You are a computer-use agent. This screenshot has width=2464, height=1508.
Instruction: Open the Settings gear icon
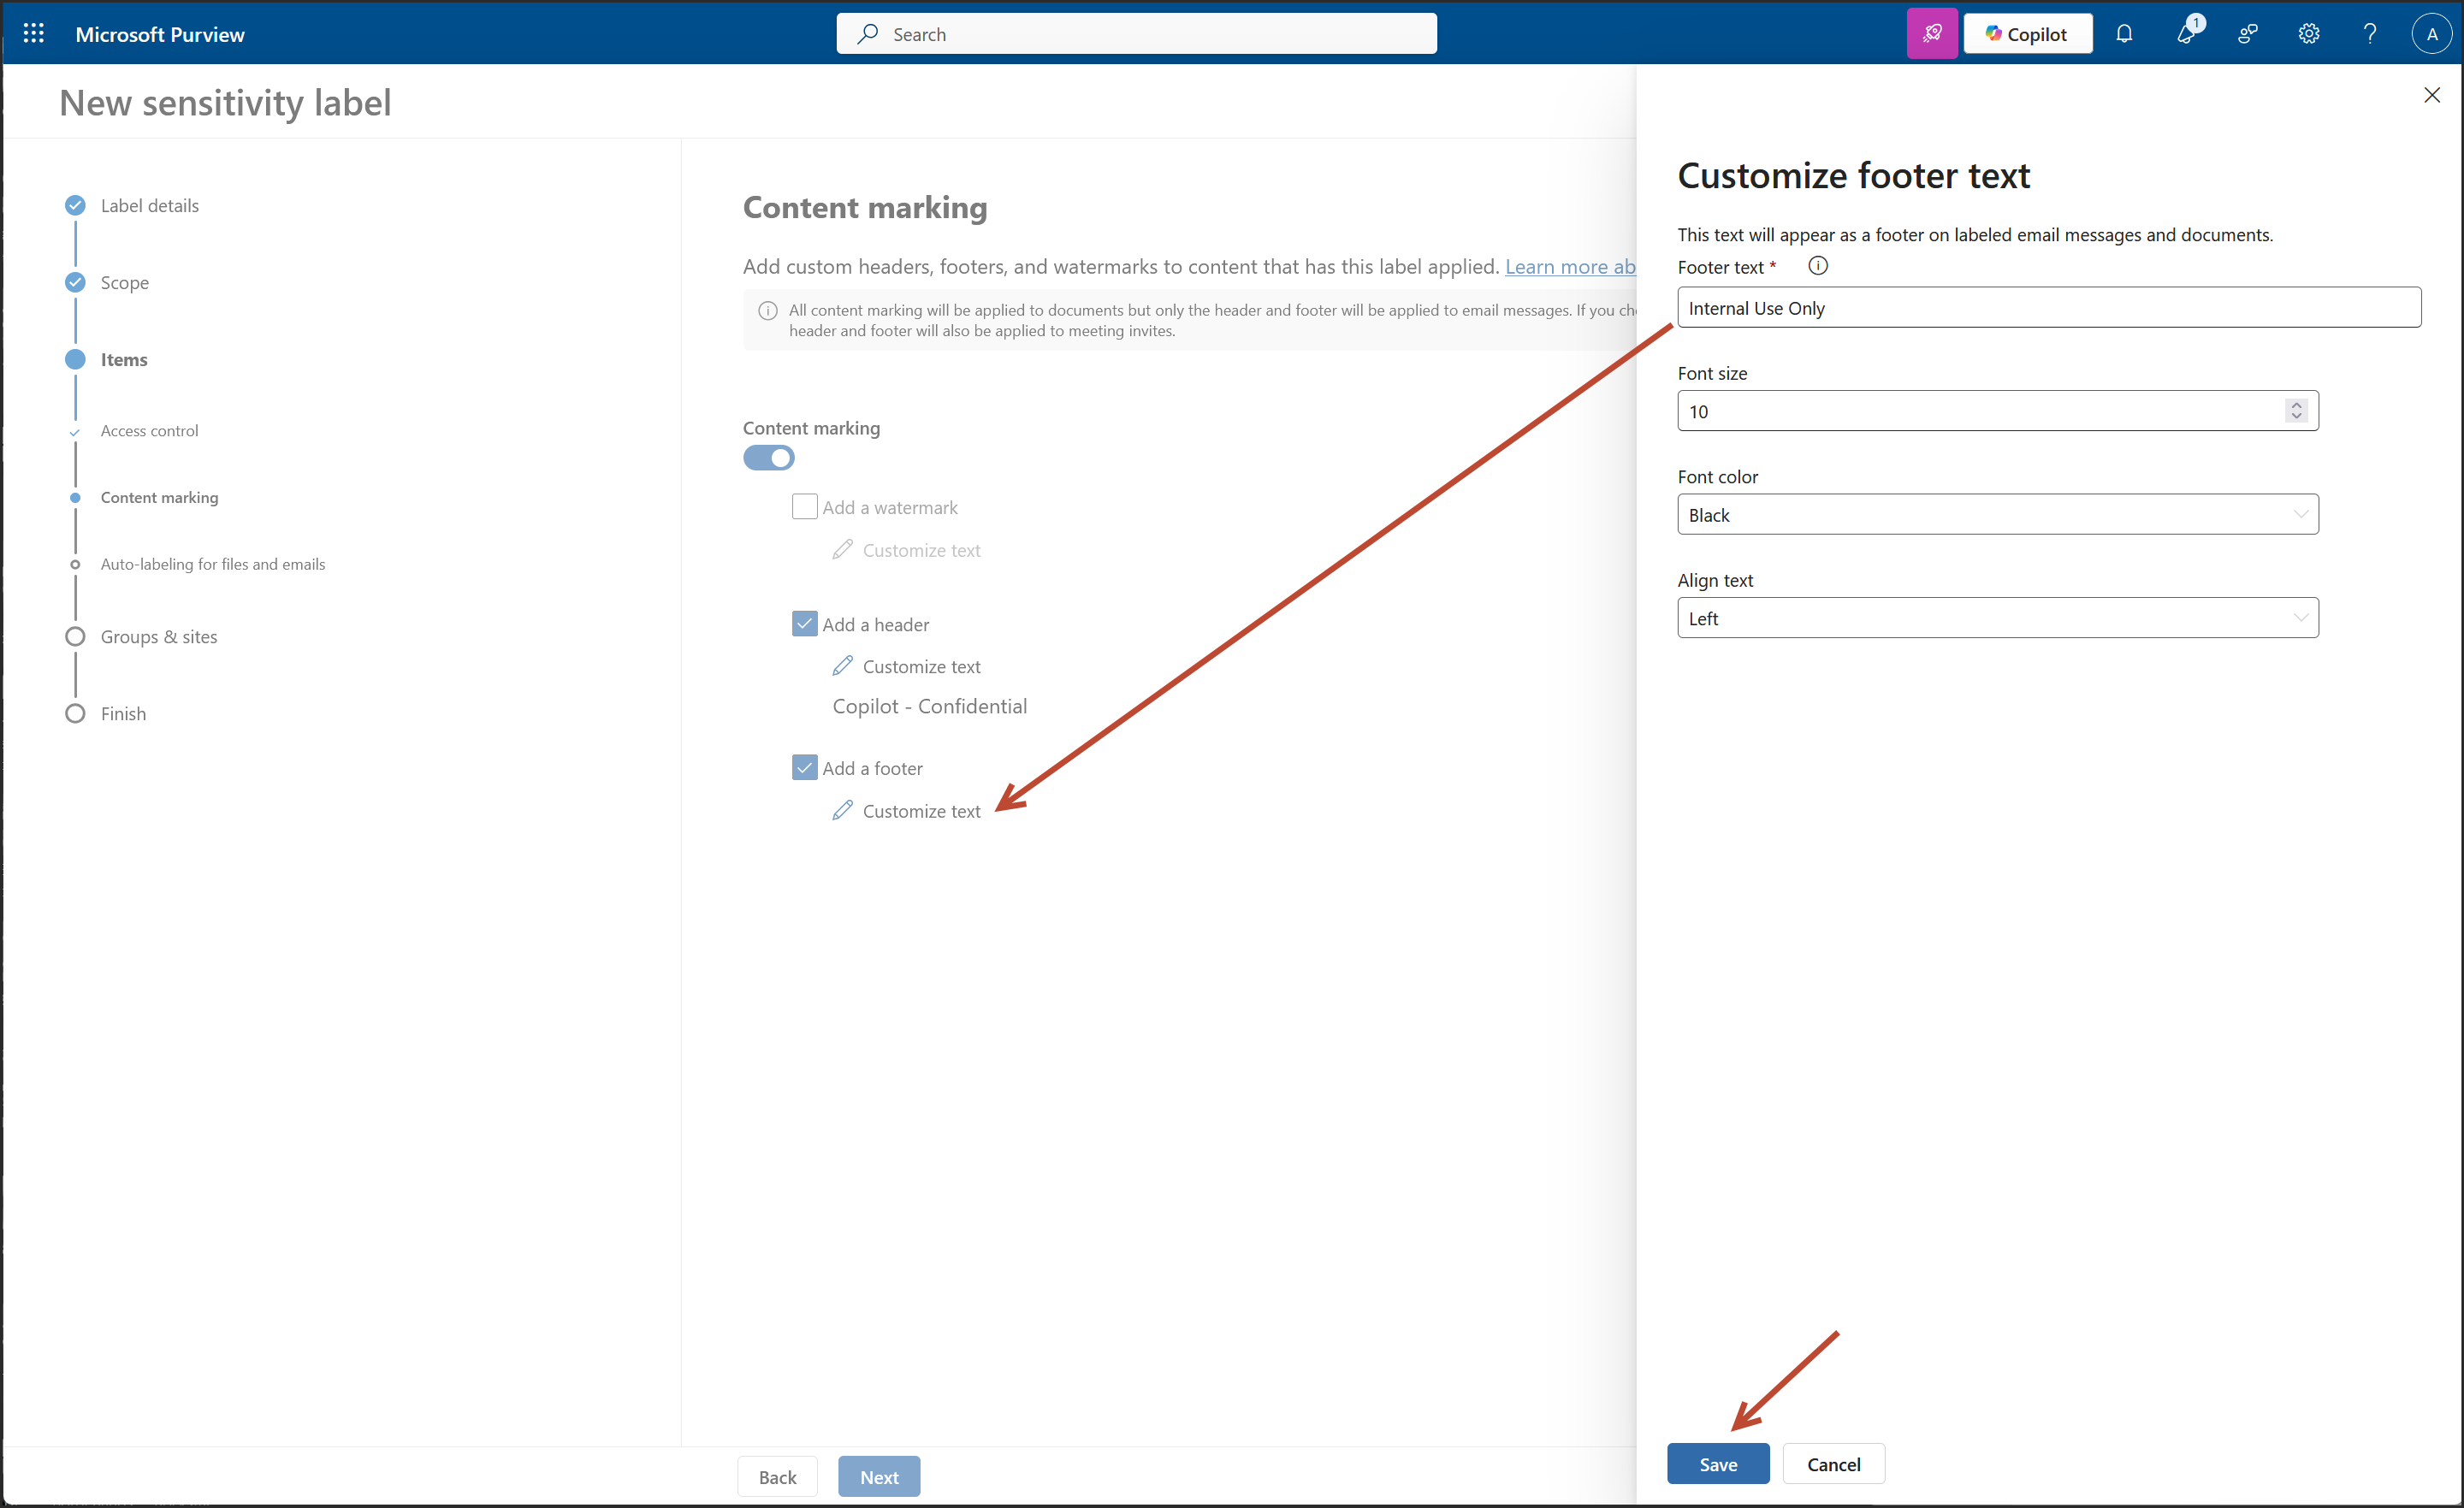(x=2308, y=33)
